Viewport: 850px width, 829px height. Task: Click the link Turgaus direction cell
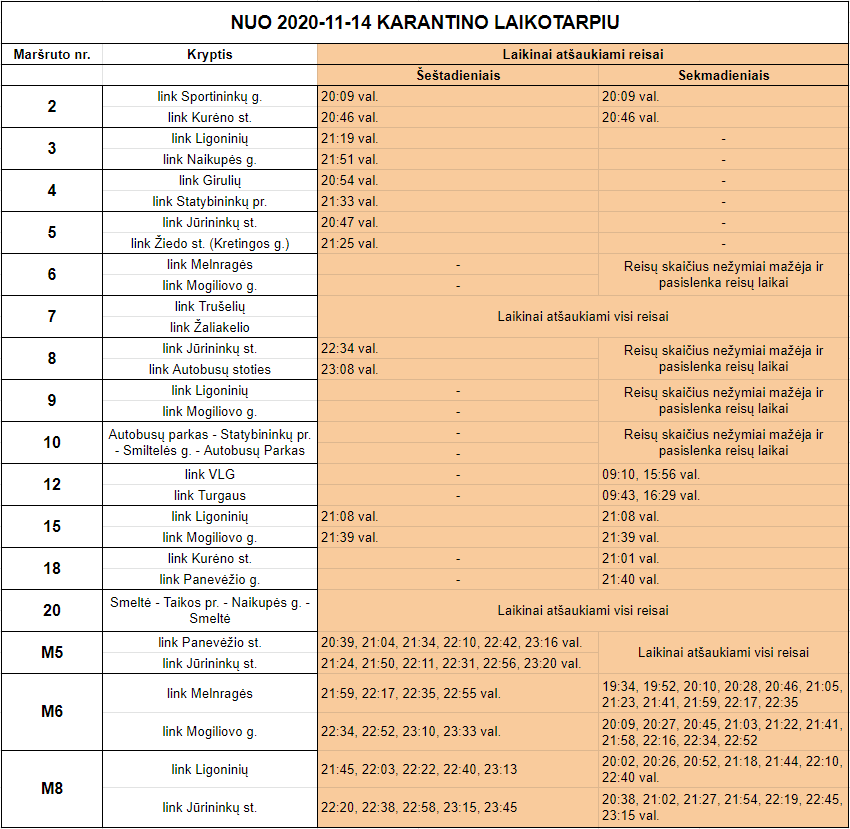(210, 495)
